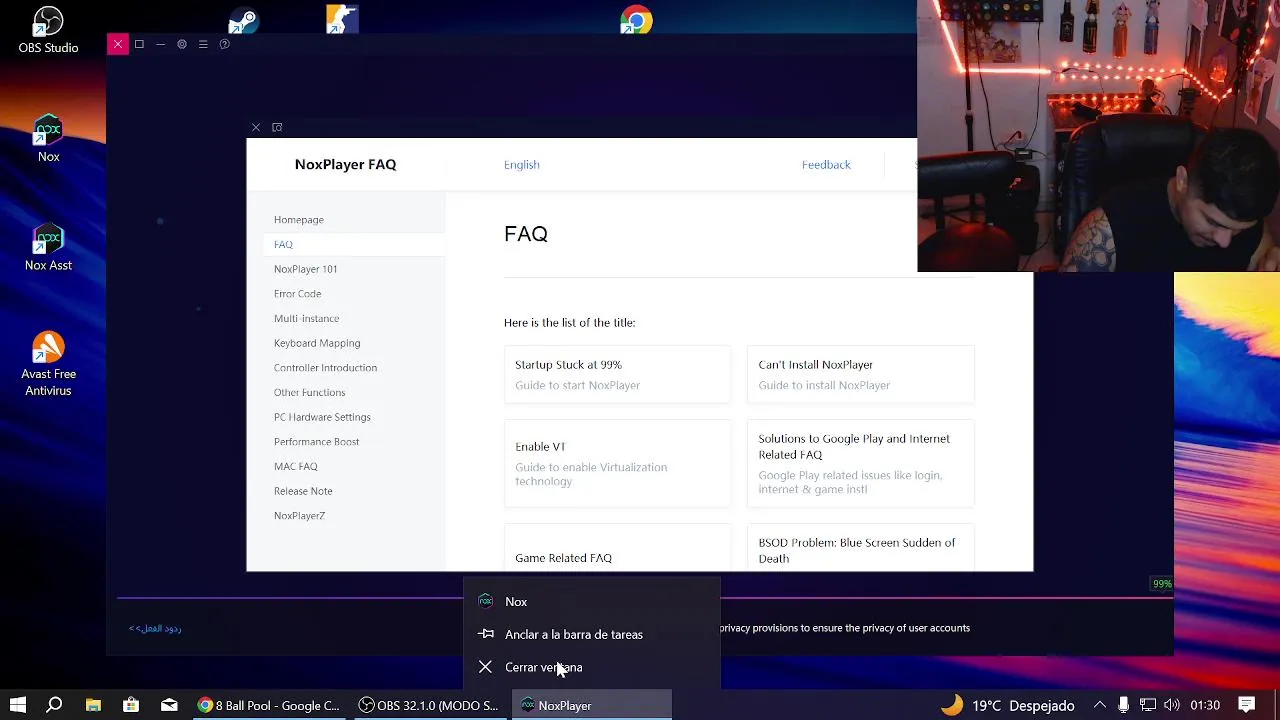Screen dimensions: 1280x720
Task: Go to Homepage in the sidebar
Action: (299, 220)
